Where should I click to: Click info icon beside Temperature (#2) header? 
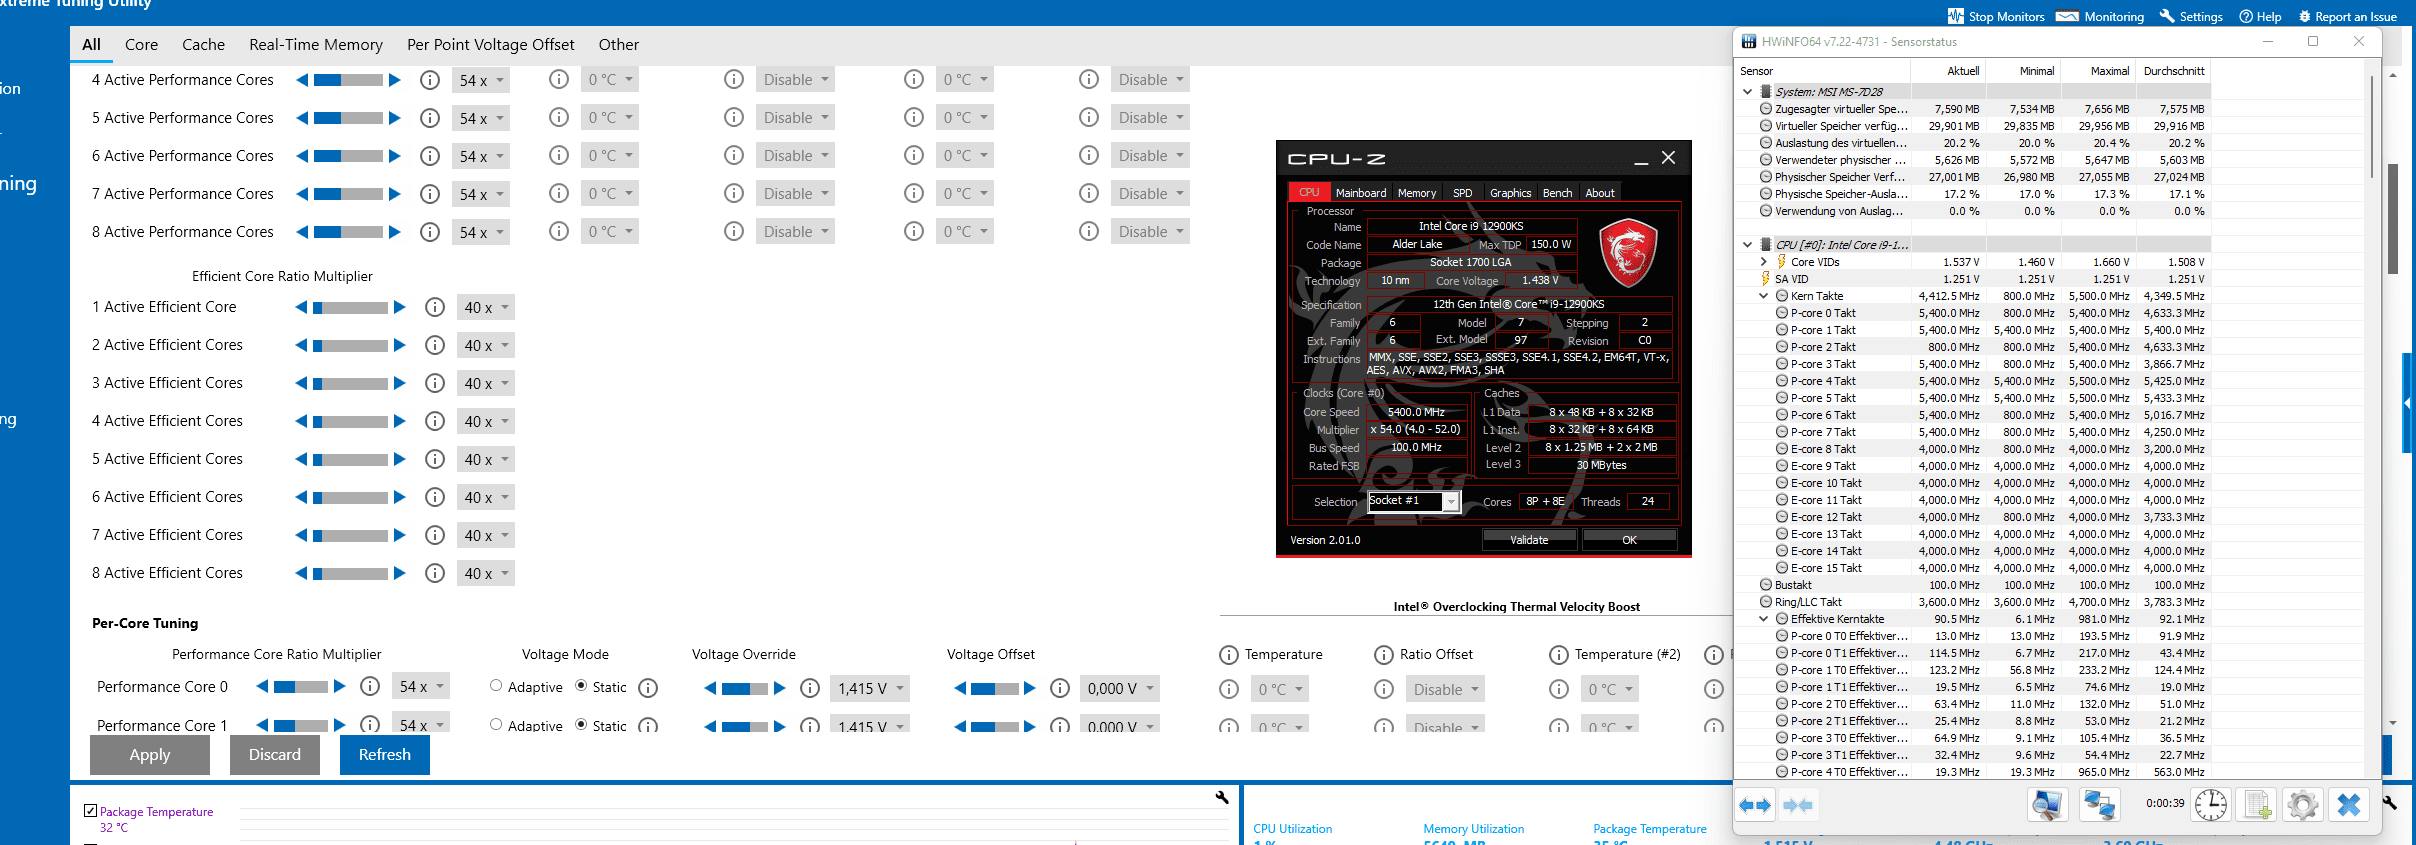point(1559,655)
